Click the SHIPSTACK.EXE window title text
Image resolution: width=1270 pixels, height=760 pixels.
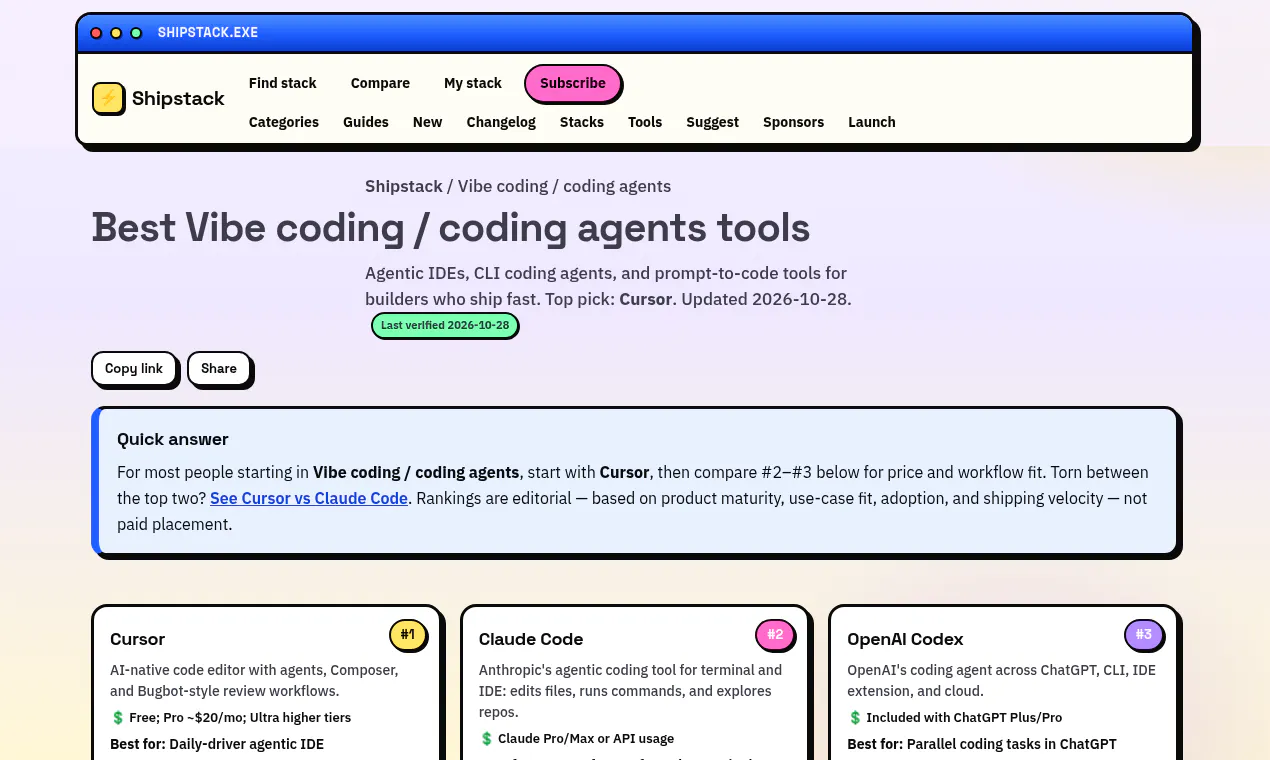pos(208,33)
